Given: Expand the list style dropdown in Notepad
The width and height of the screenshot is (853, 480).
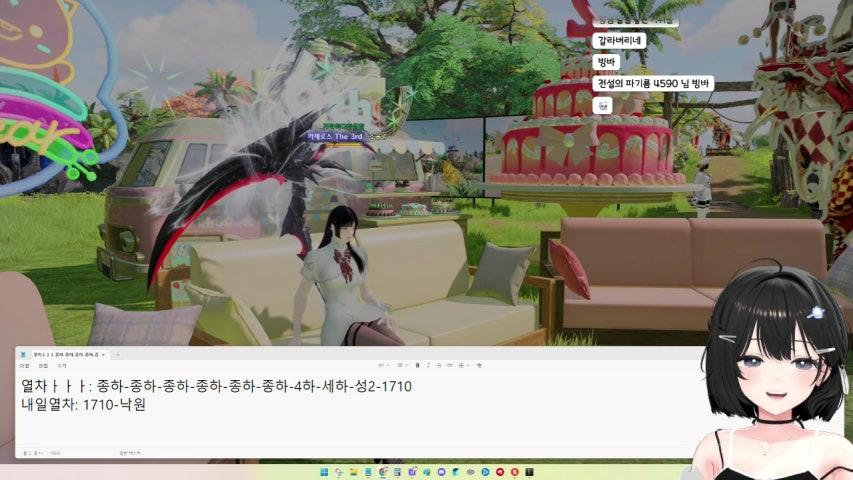Looking at the screenshot, I should coord(401,365).
